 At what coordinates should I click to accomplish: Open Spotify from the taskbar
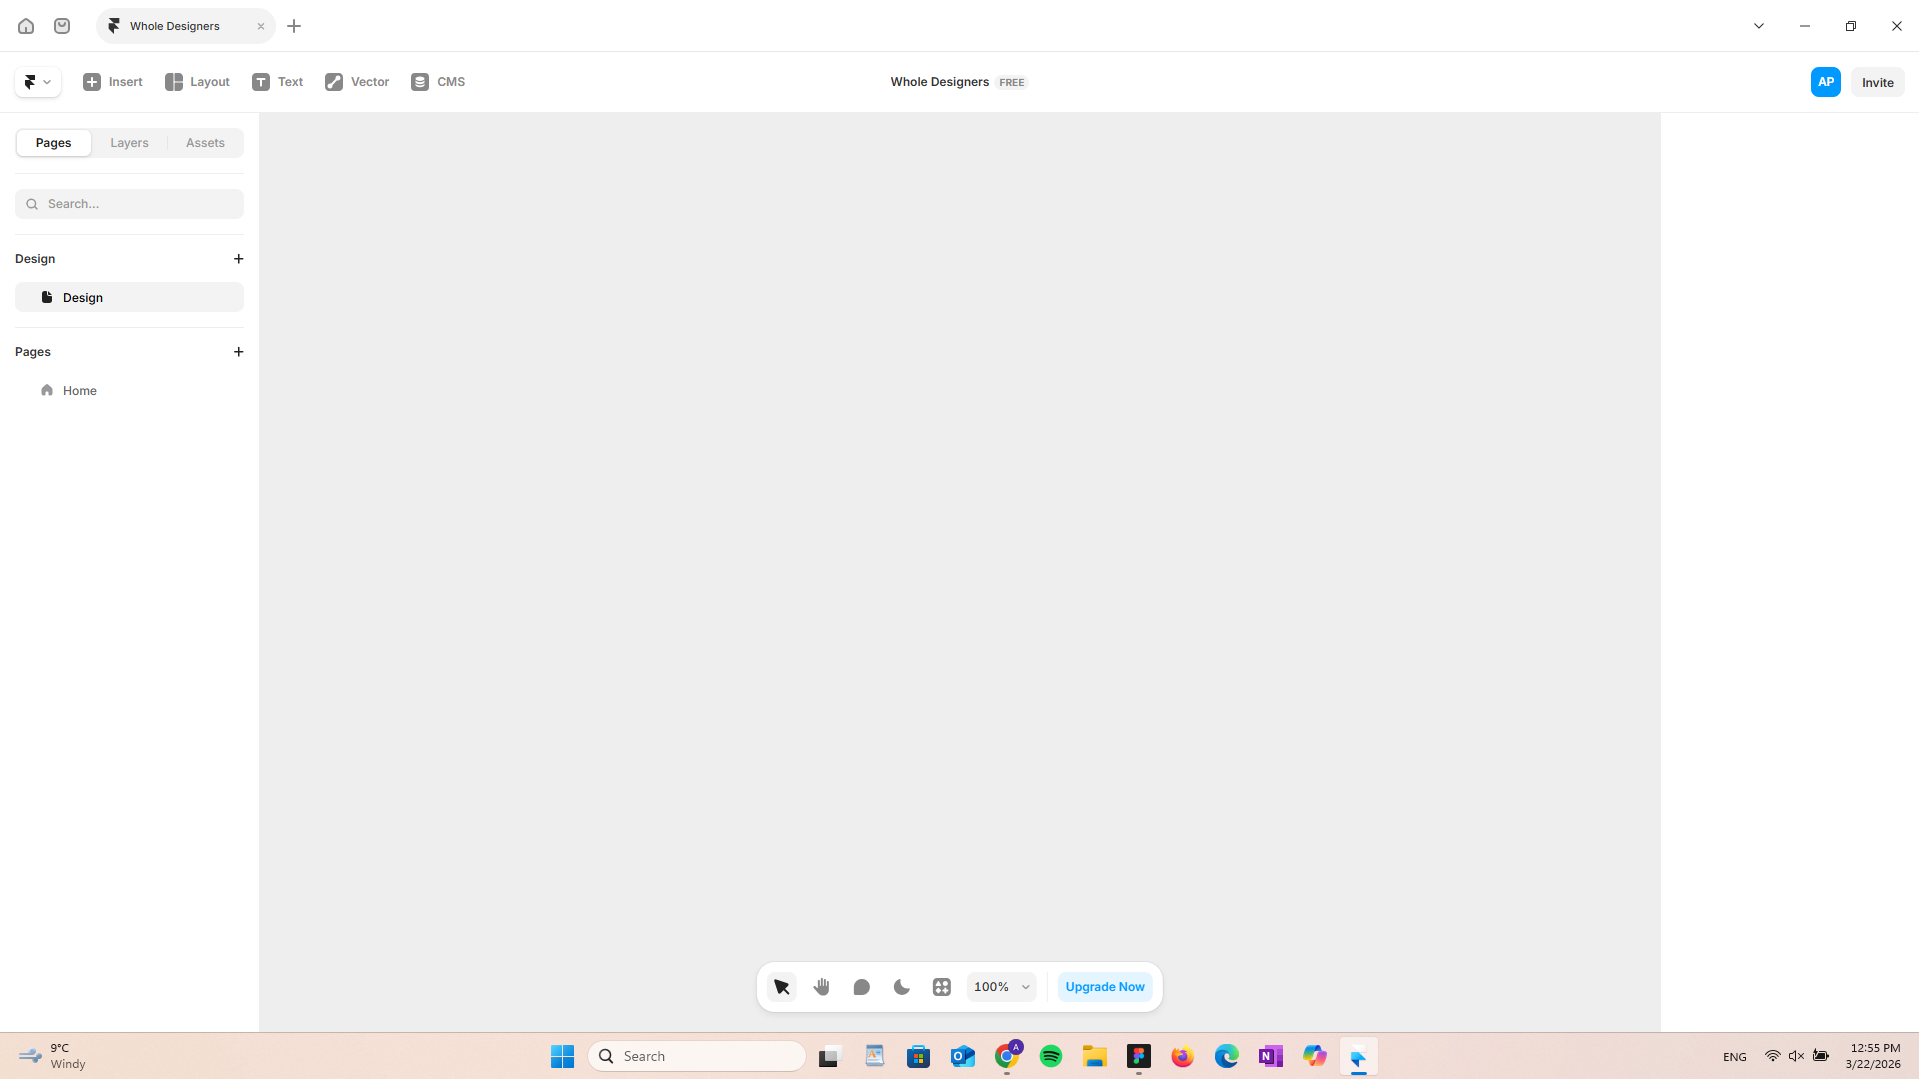click(x=1051, y=1056)
